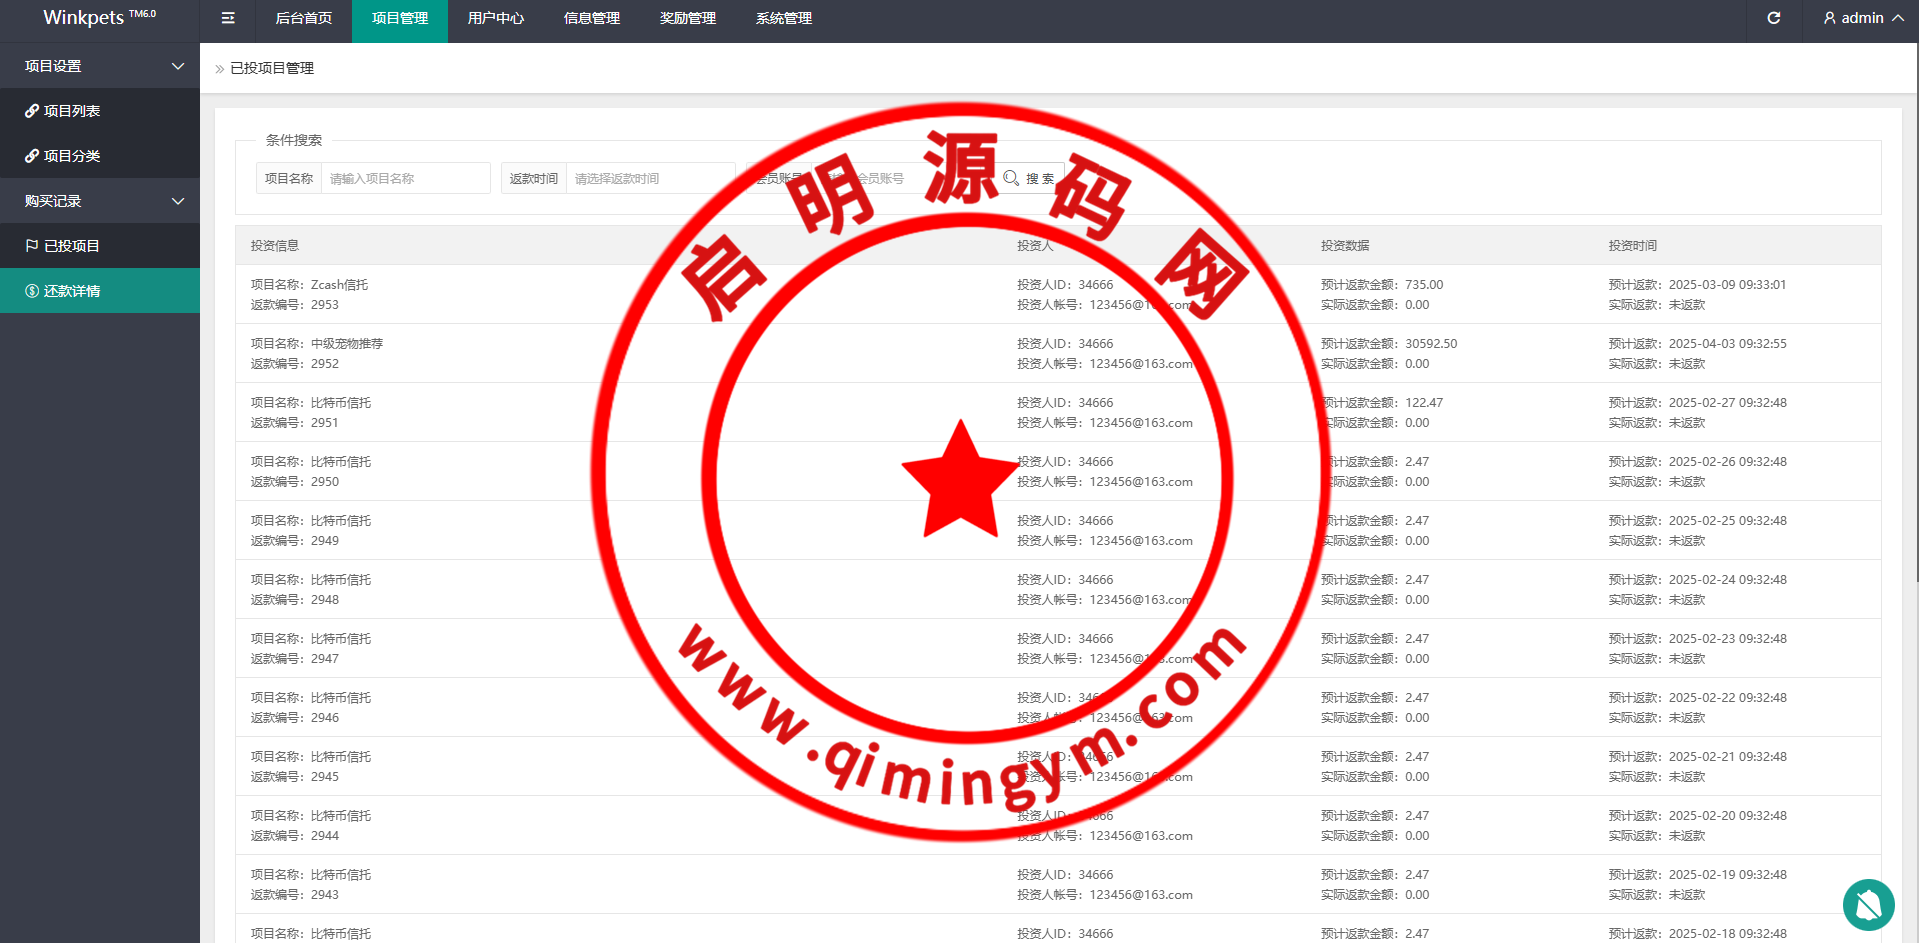Switch to 用户中心 menu
The width and height of the screenshot is (1919, 943).
pyautogui.click(x=495, y=18)
